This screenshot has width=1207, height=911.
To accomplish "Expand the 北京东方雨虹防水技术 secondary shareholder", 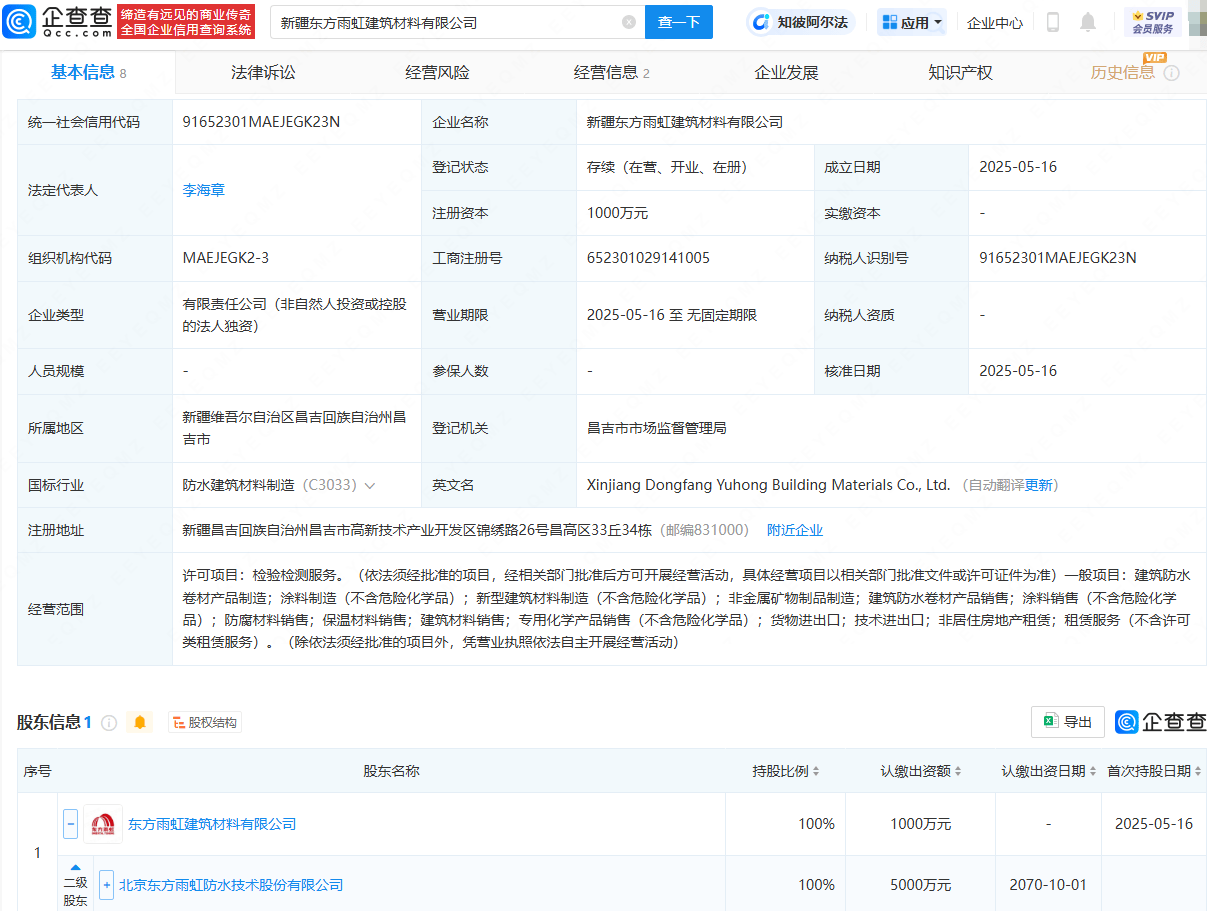I will point(107,884).
